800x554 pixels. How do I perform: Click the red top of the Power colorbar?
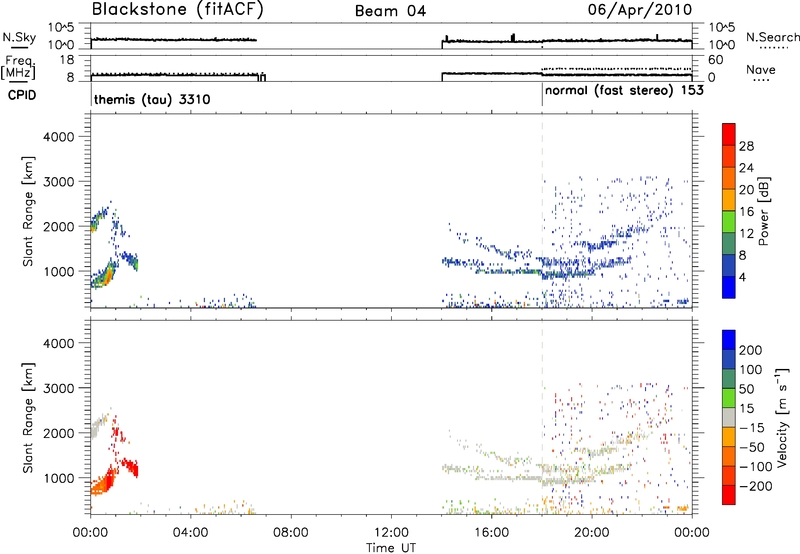click(729, 134)
